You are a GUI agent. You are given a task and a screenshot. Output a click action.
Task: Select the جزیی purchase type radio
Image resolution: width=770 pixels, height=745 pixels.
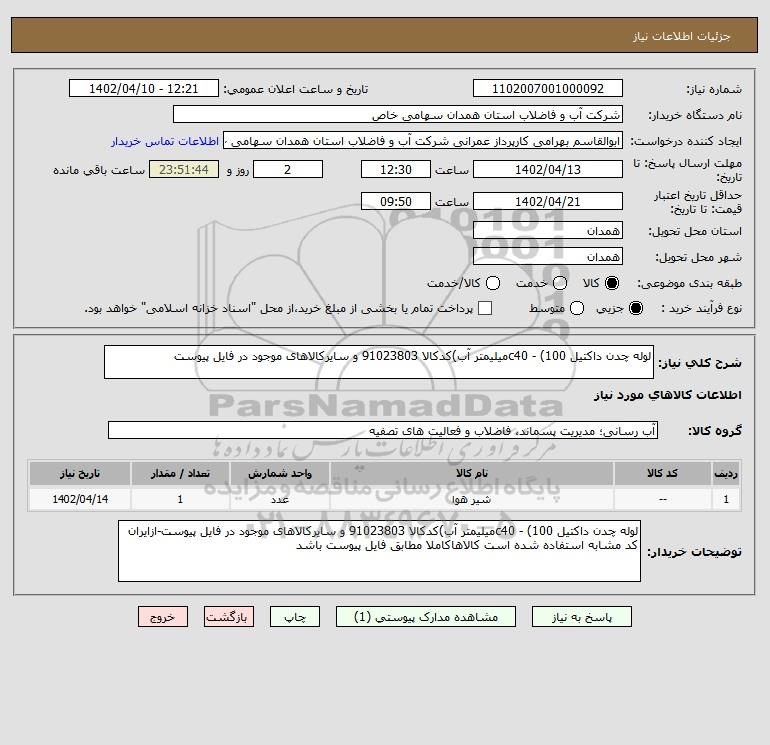(635, 308)
